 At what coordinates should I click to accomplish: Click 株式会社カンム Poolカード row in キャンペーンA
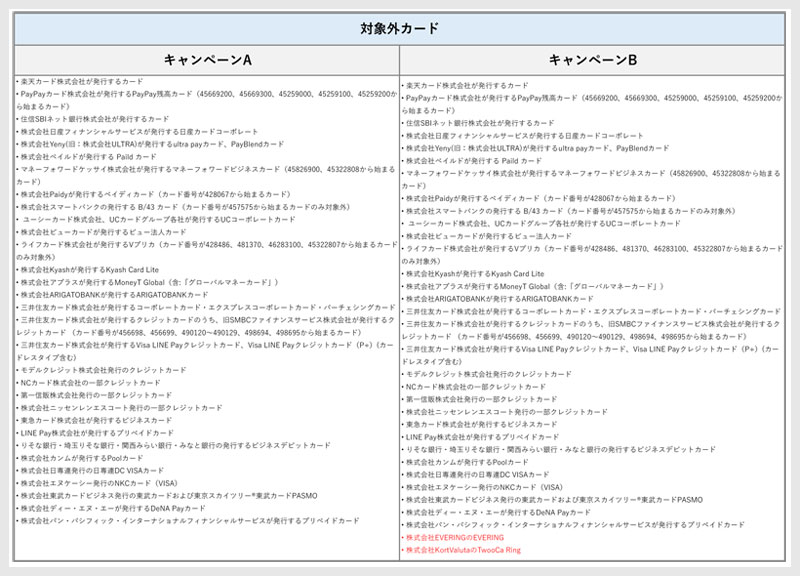tap(80, 458)
